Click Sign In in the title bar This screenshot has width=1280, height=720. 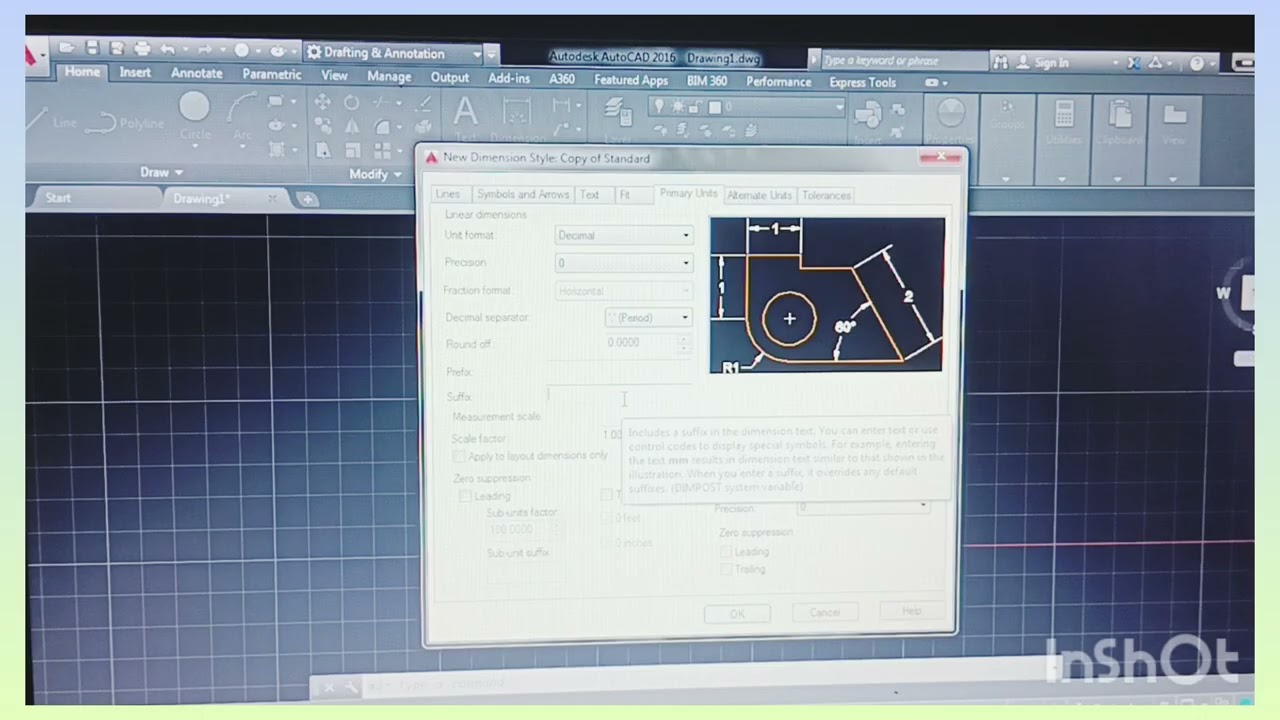tap(1051, 62)
